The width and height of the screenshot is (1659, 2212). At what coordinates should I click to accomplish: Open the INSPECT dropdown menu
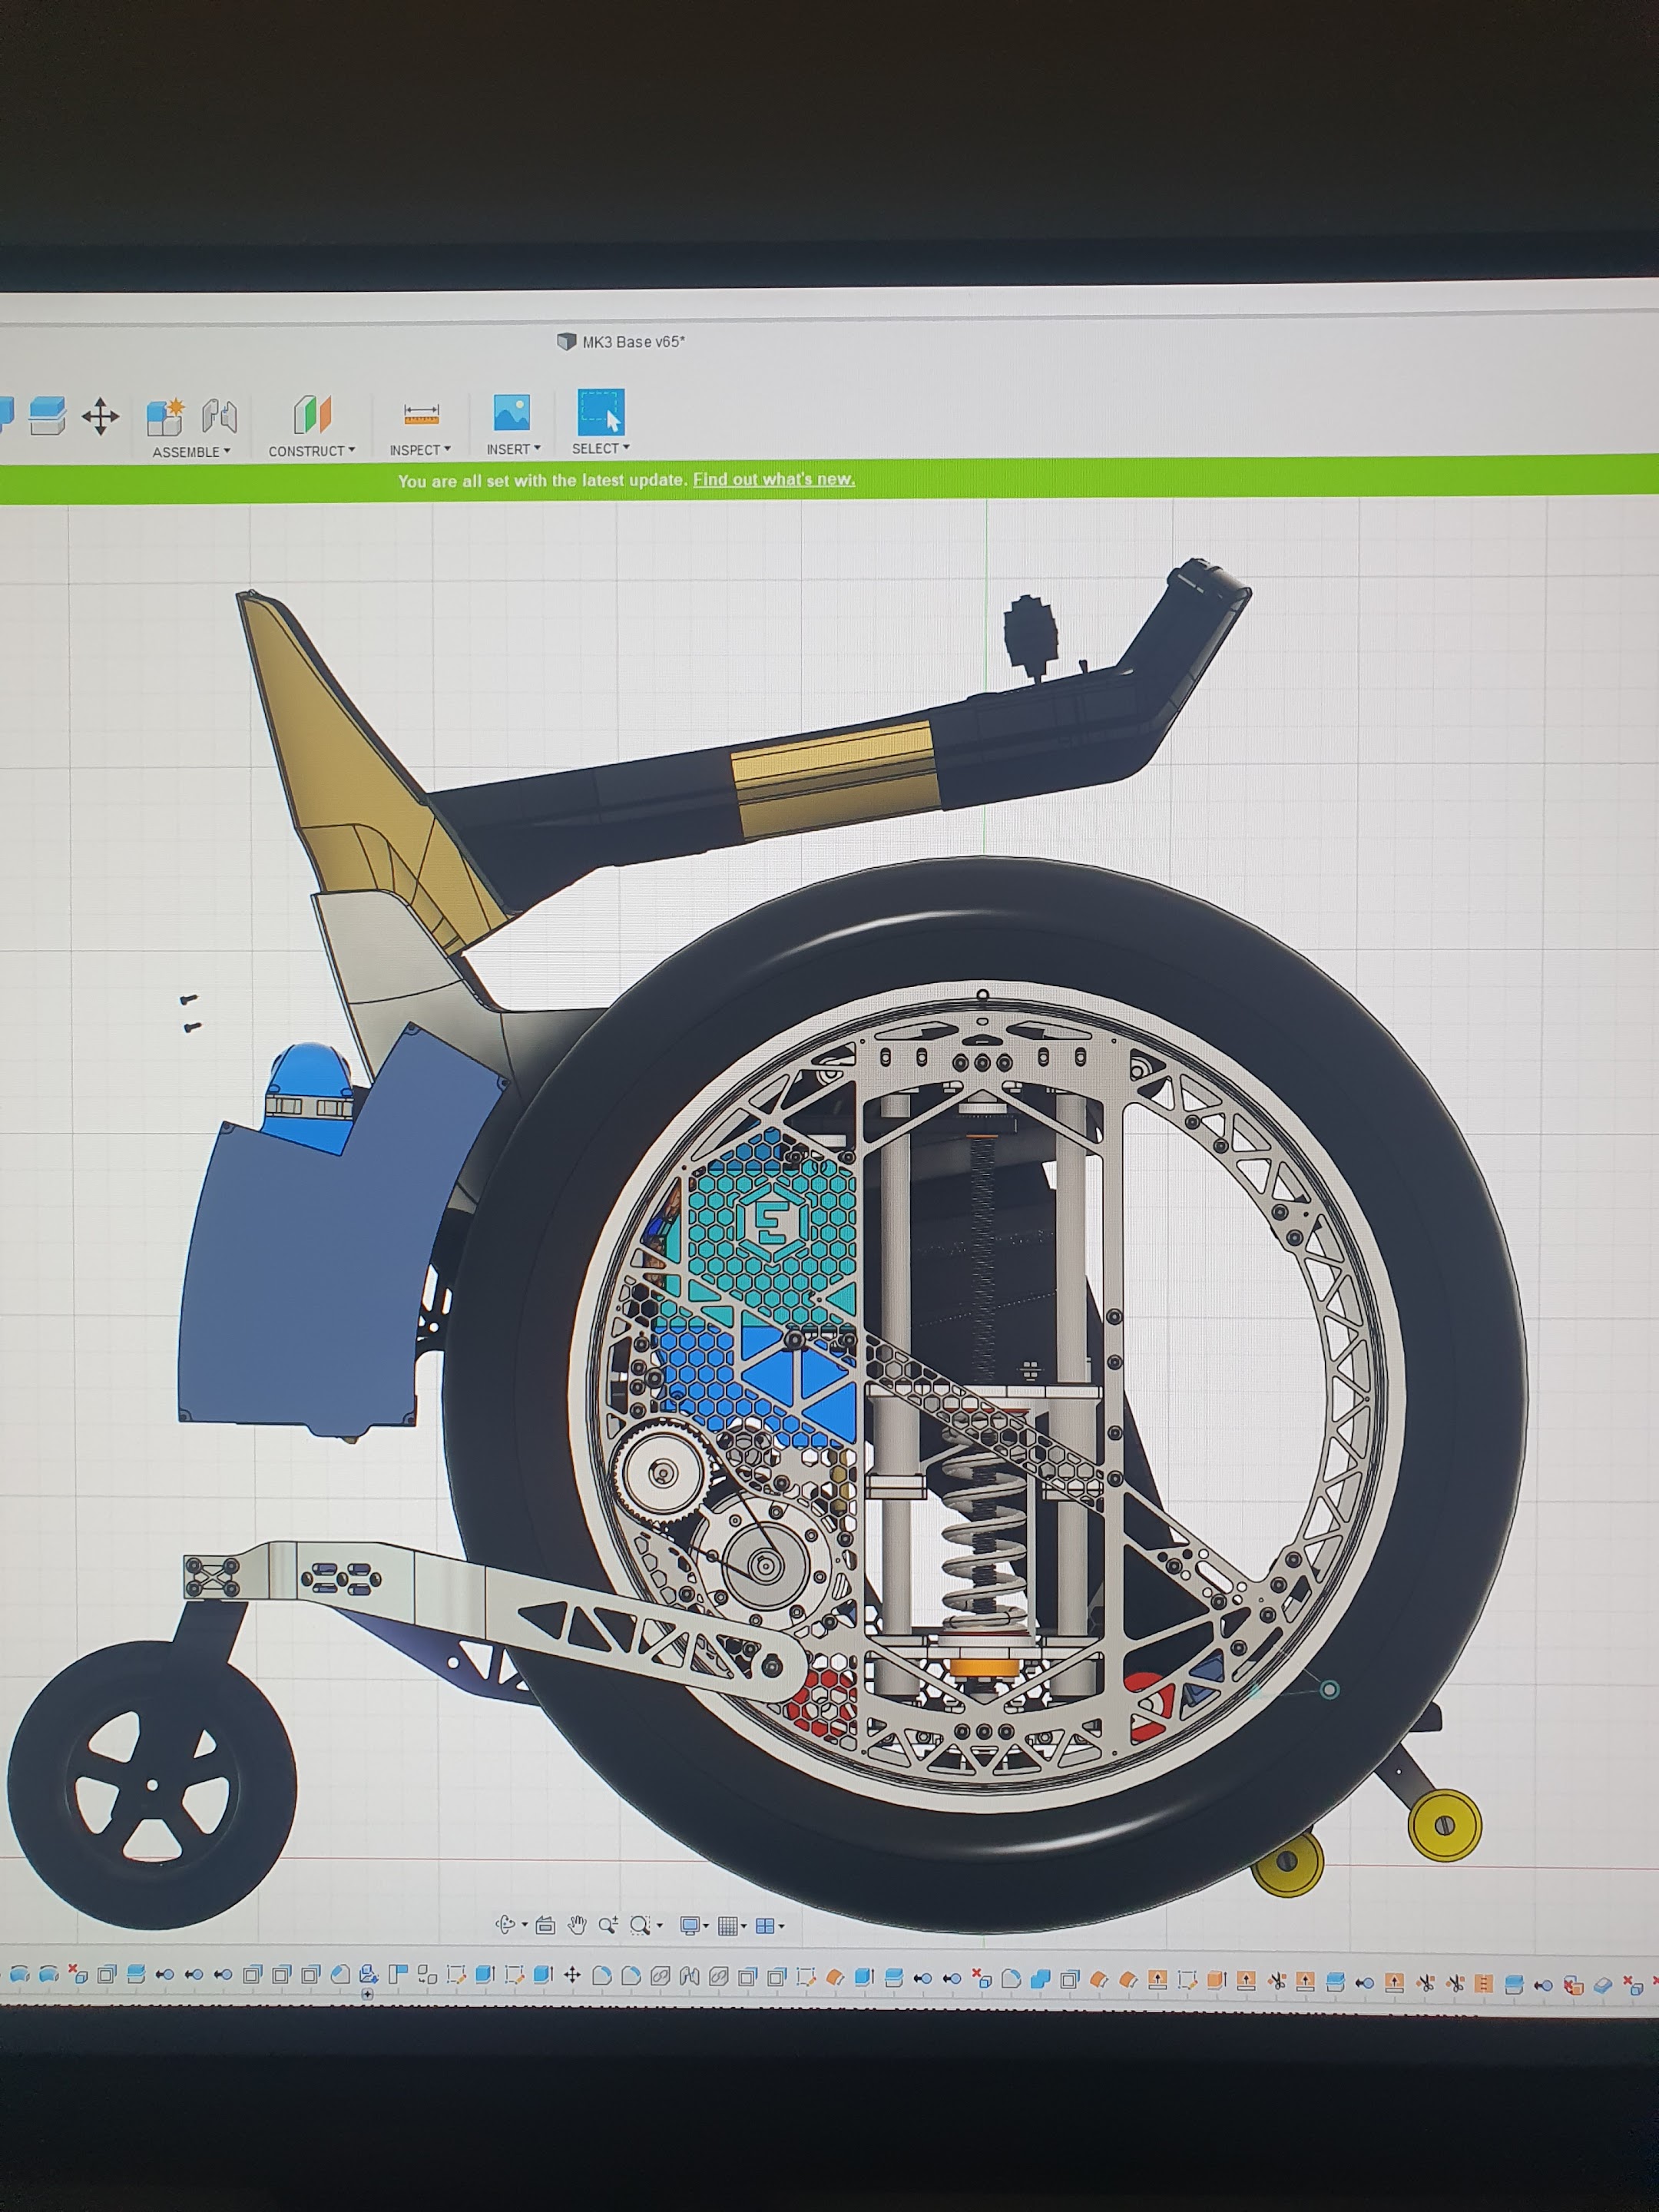[420, 450]
